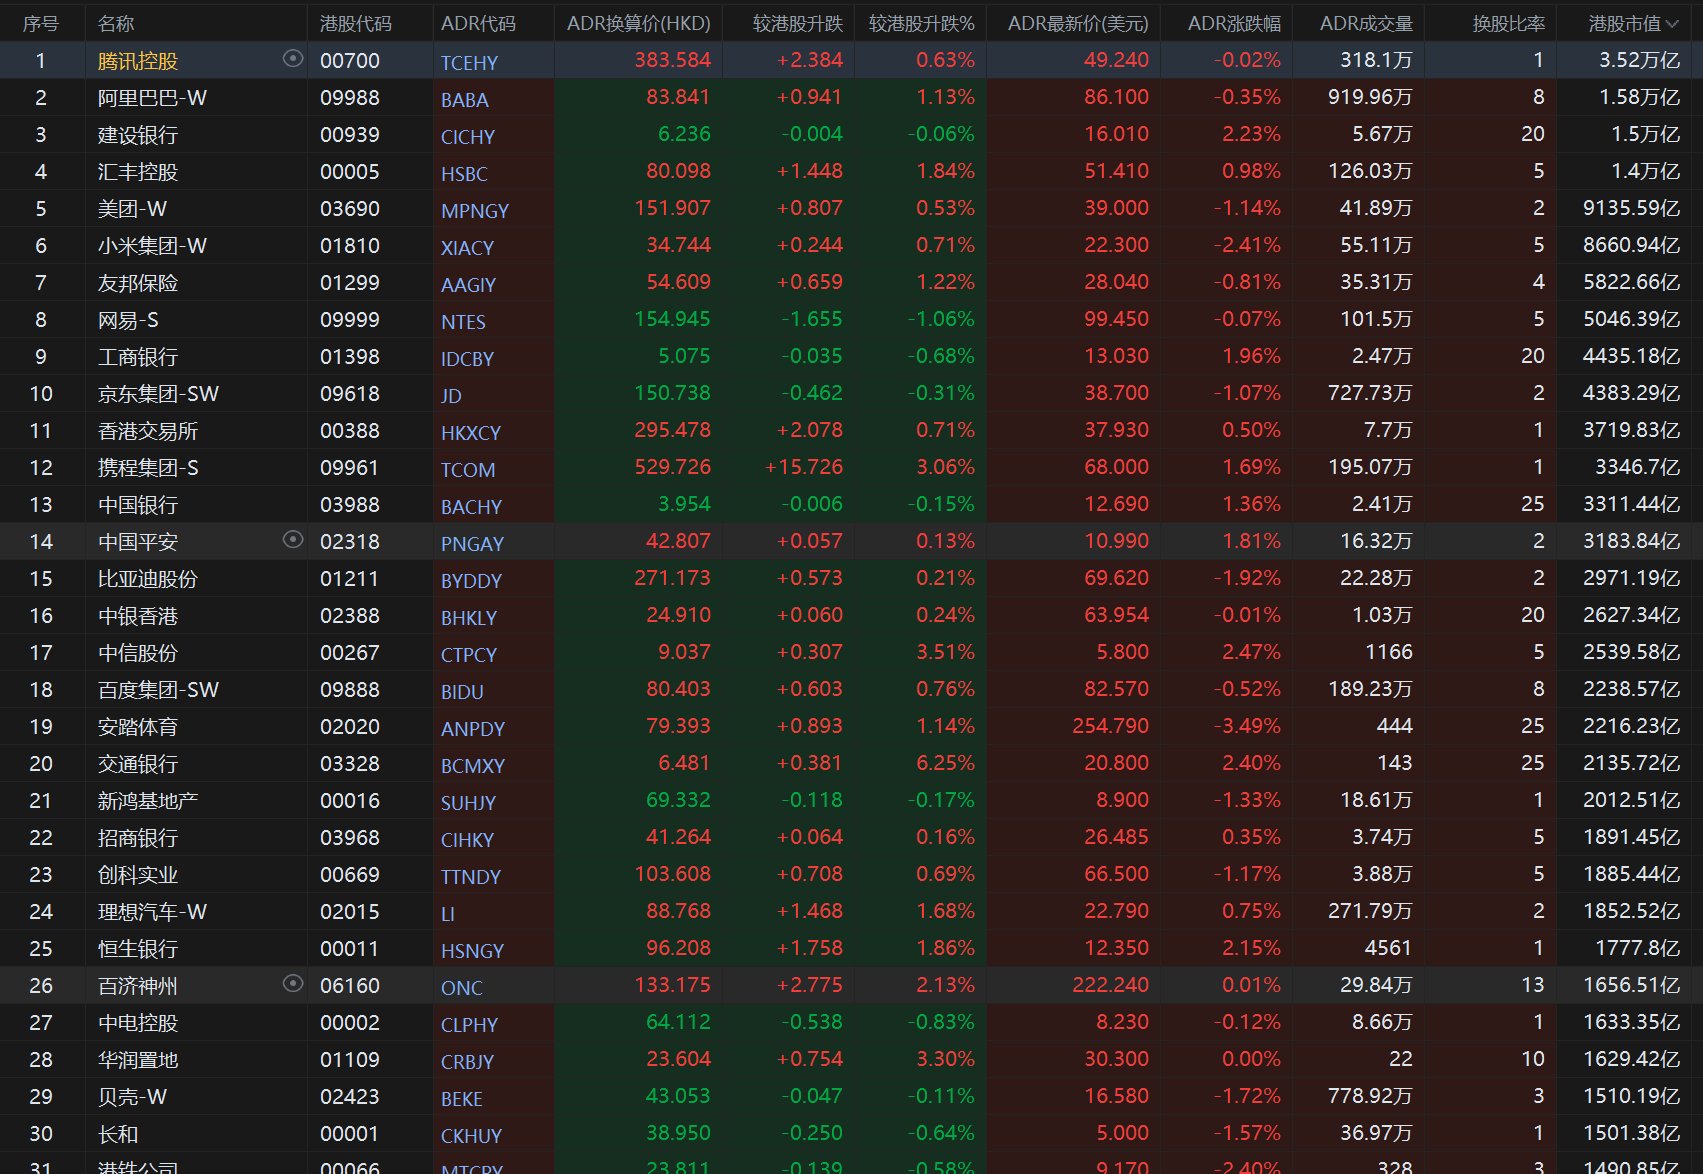This screenshot has width=1703, height=1174.
Task: Open the BABA ADR code link
Action: tap(465, 100)
